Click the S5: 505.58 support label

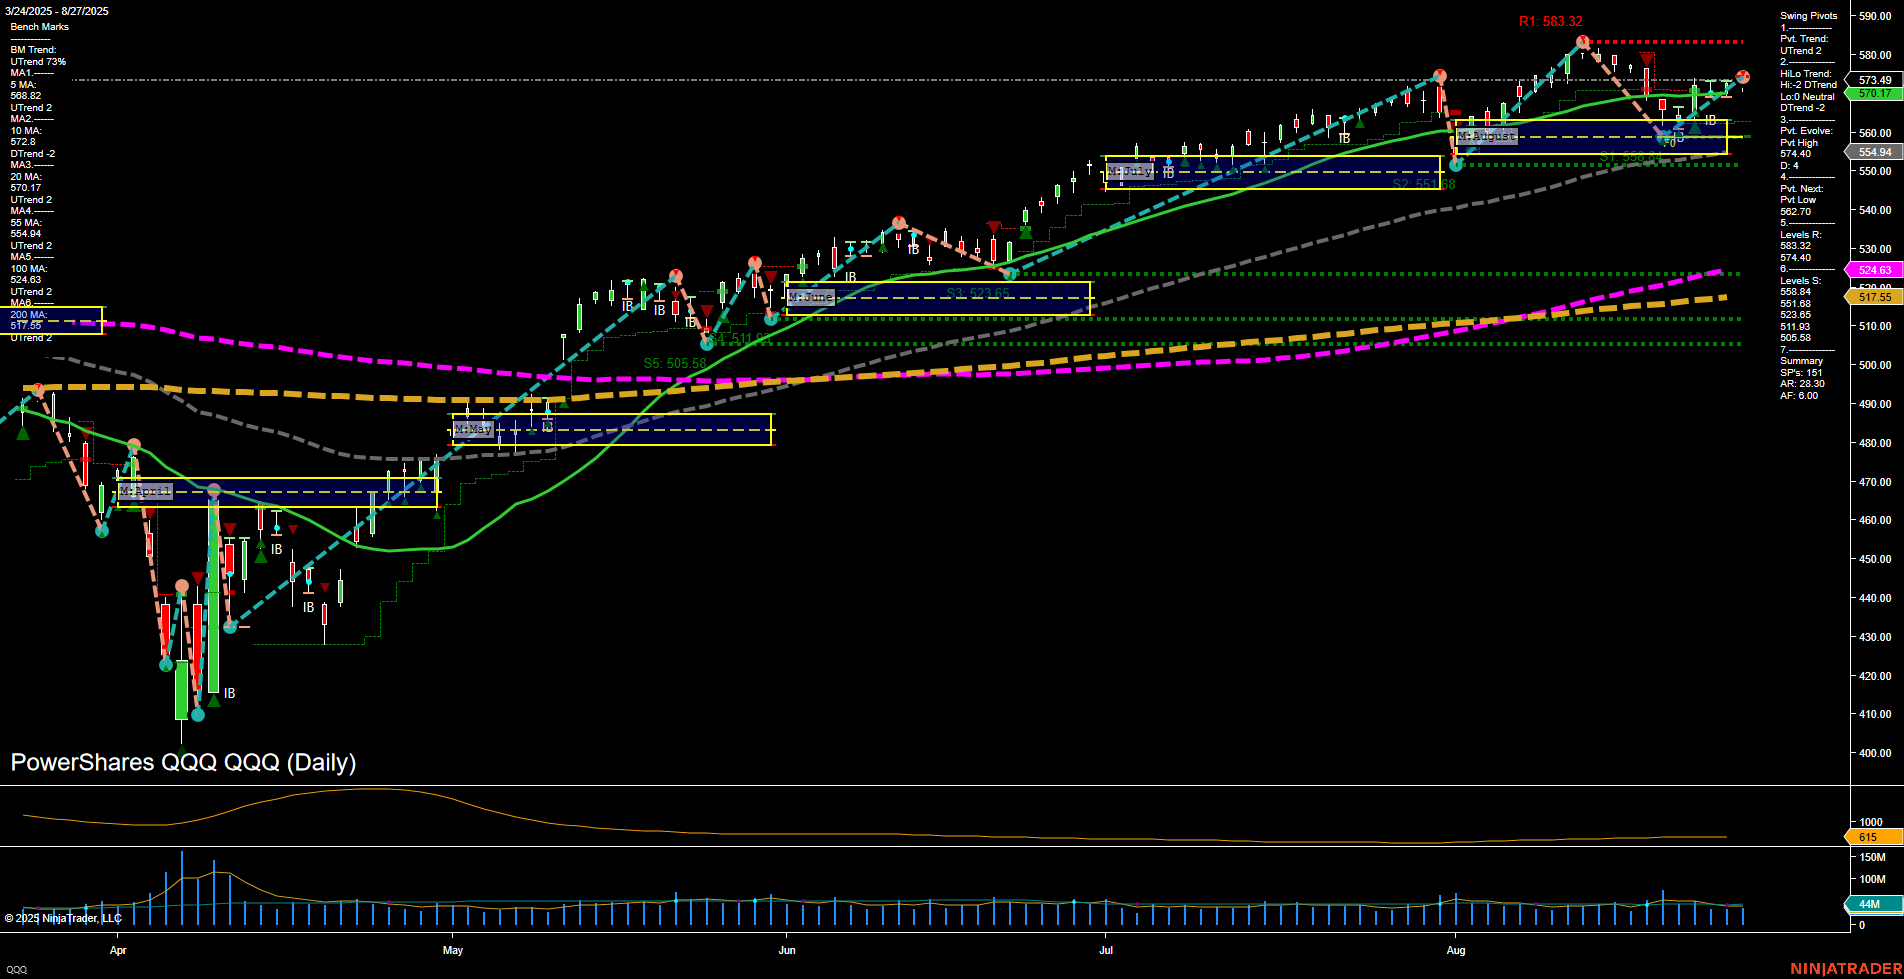click(x=675, y=364)
